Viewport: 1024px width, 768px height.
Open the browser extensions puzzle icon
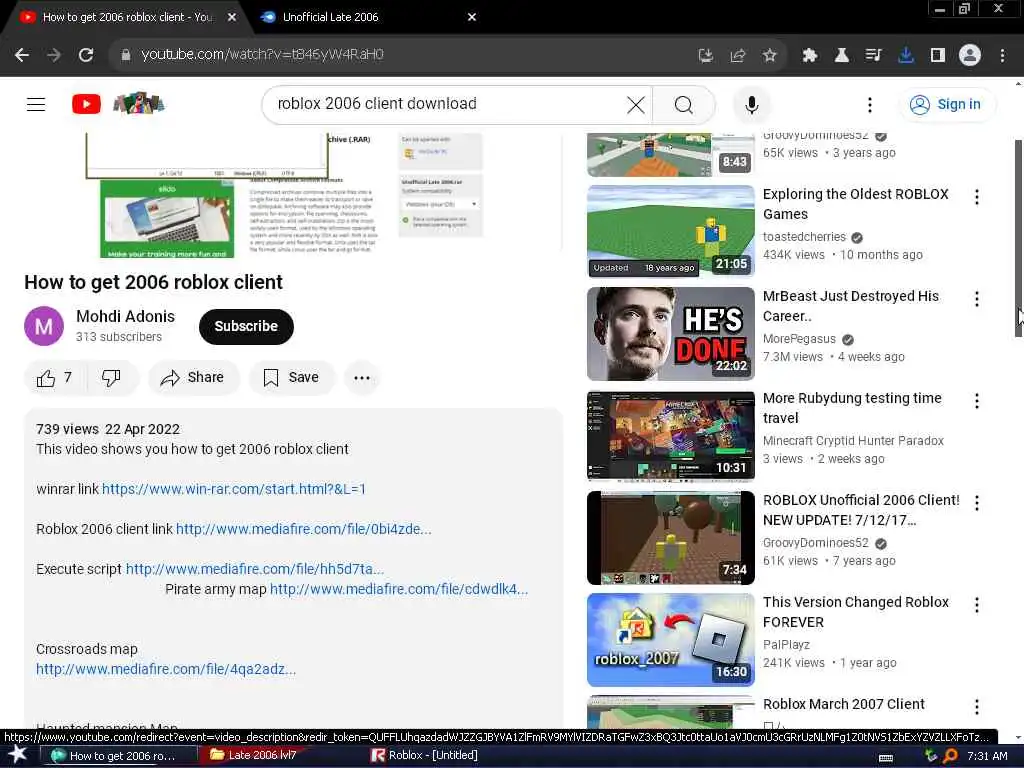tap(810, 56)
